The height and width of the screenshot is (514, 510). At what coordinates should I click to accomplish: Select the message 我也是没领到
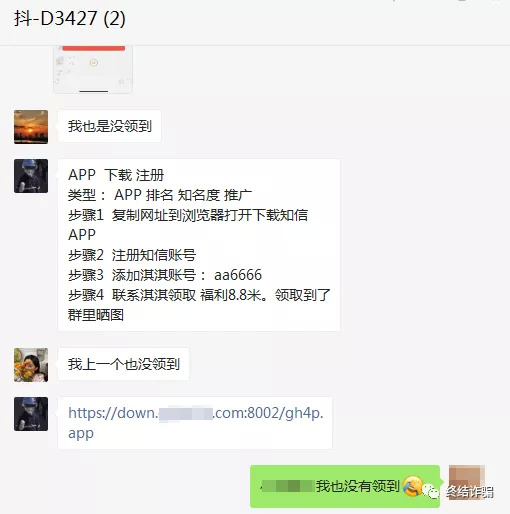click(110, 126)
